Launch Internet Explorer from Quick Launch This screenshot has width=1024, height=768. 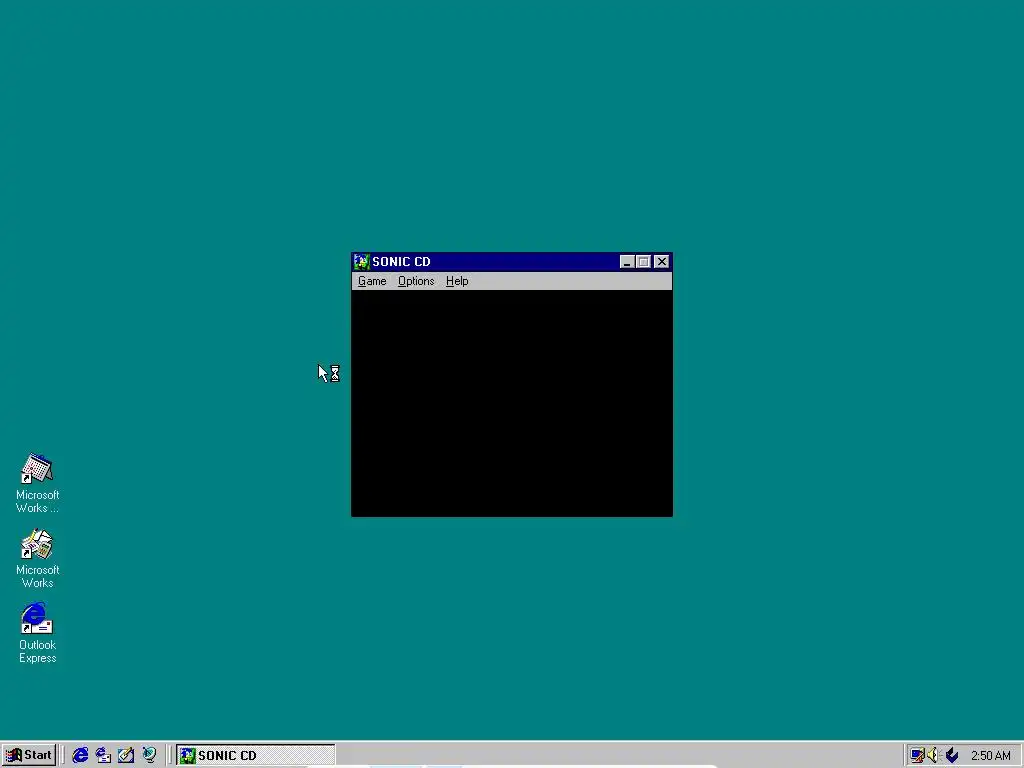pos(80,755)
